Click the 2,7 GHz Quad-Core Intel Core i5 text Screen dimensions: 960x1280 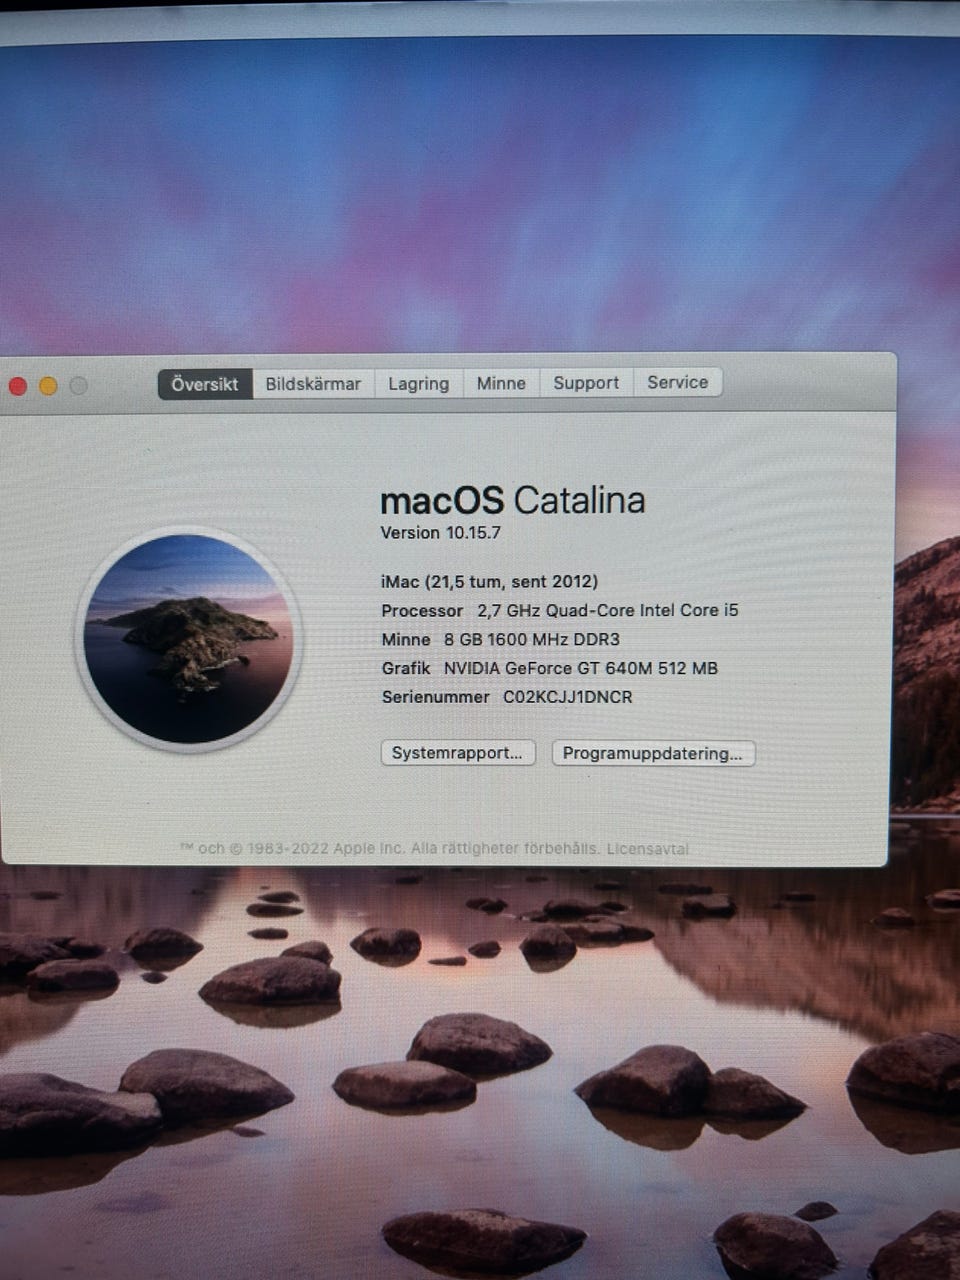(608, 610)
